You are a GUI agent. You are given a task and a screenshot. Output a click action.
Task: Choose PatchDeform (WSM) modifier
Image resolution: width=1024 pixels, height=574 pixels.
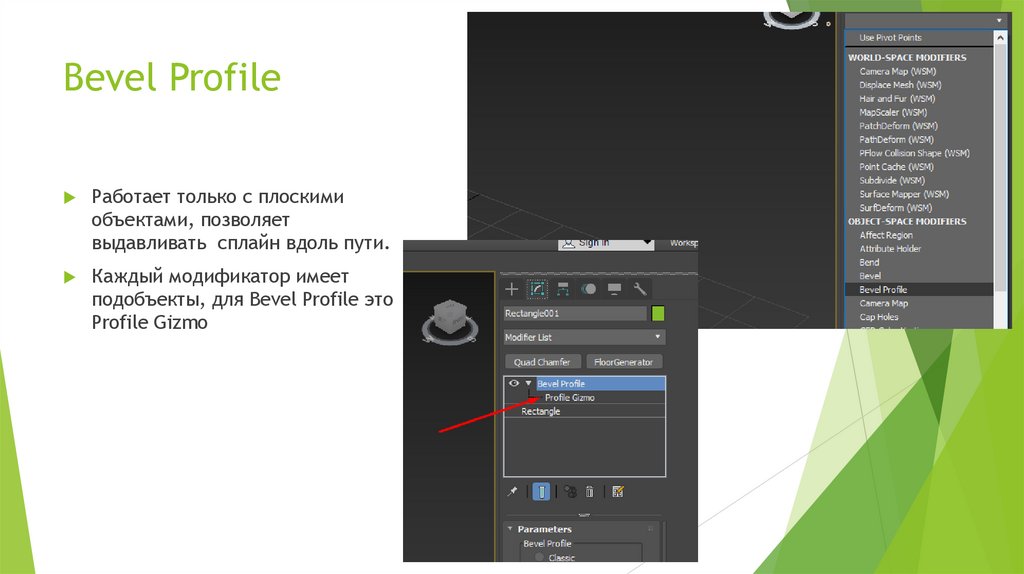coord(898,126)
